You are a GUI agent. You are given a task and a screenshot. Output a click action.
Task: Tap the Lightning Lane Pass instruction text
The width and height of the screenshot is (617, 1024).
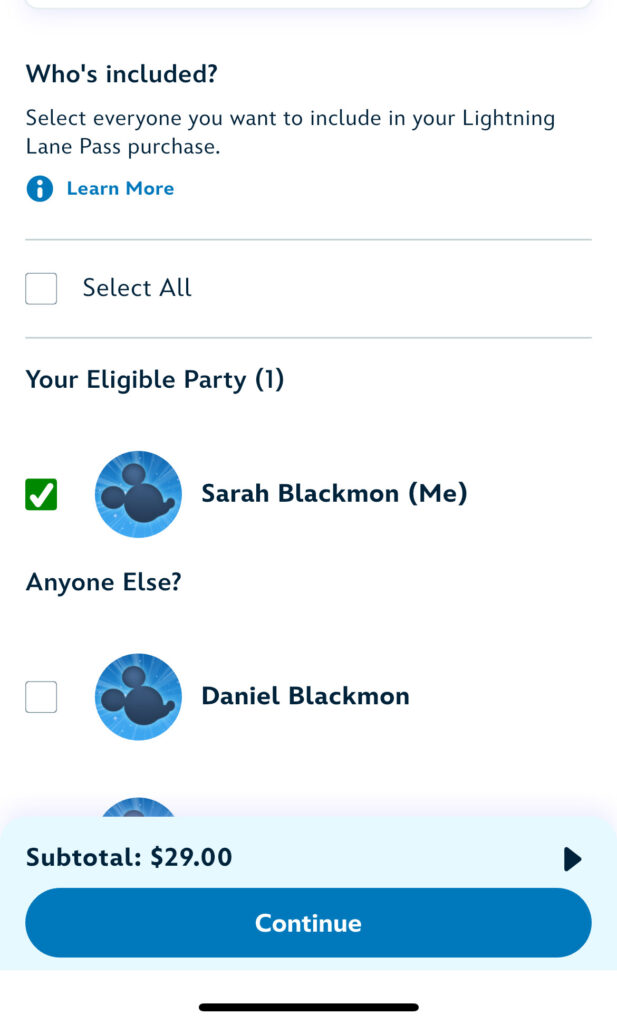click(290, 132)
